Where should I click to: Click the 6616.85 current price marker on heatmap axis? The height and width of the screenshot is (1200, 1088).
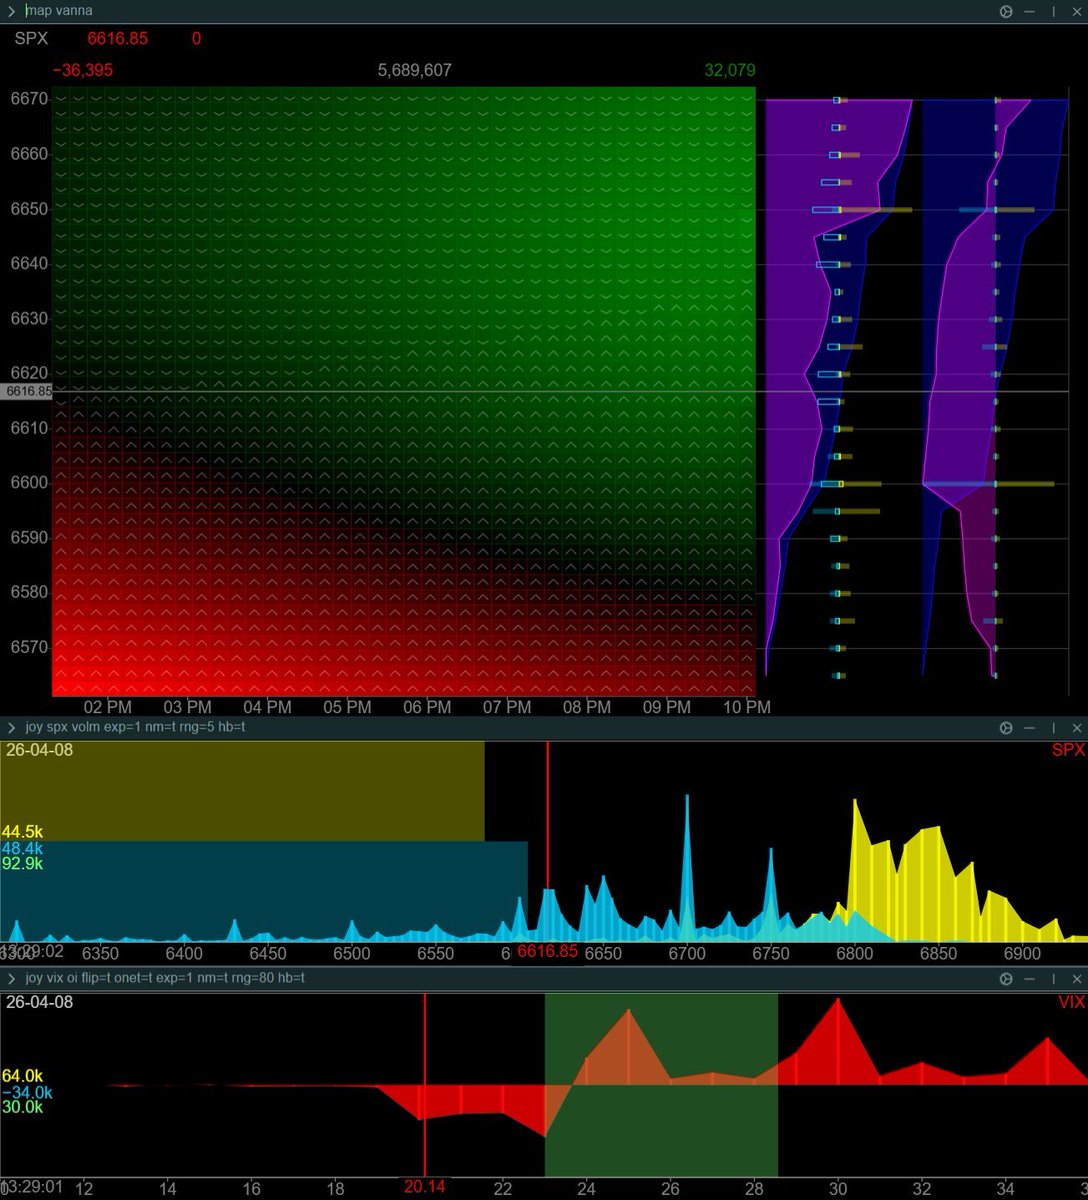(27, 392)
